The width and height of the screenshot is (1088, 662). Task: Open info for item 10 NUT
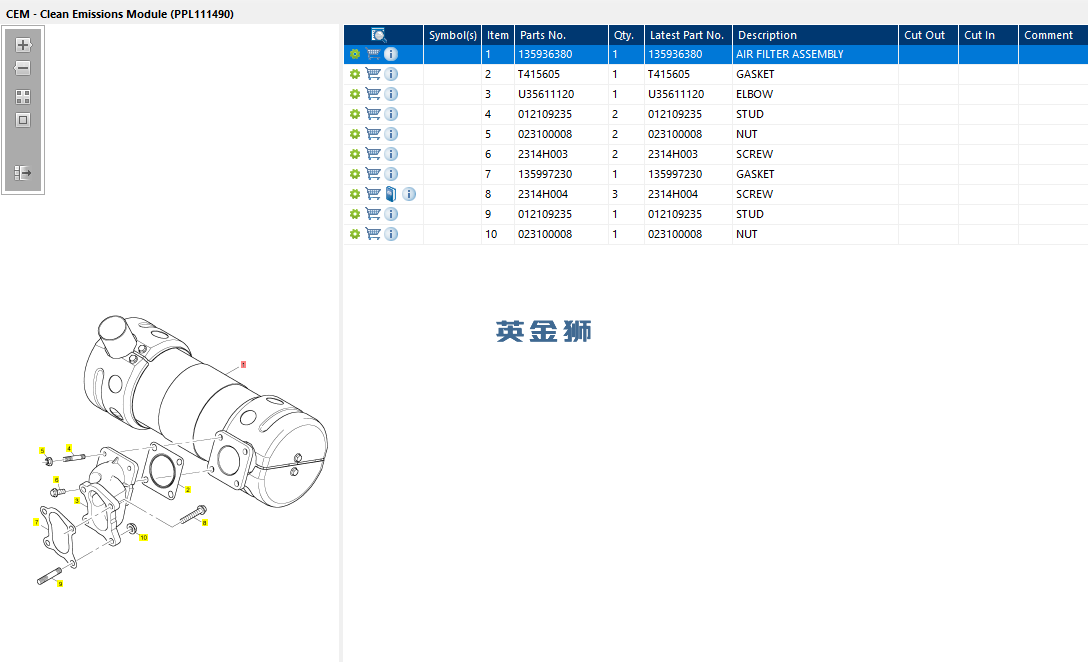(391, 235)
